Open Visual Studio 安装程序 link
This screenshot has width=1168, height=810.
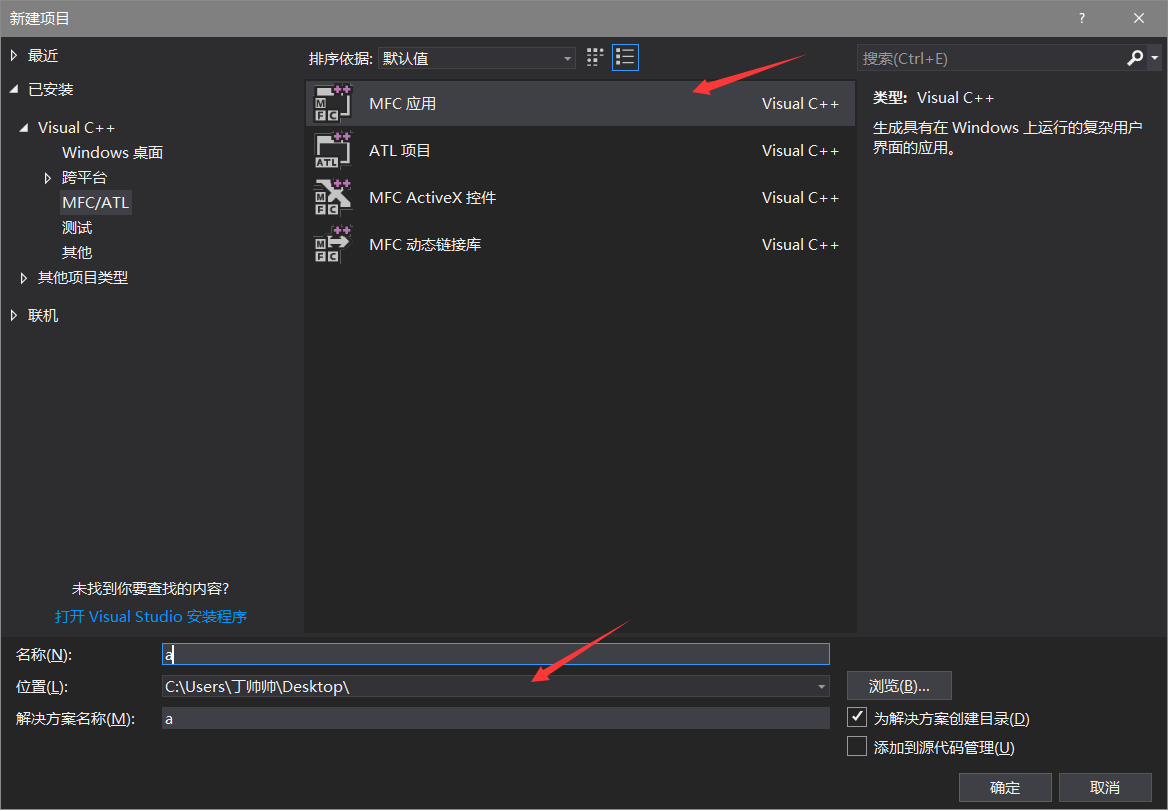pyautogui.click(x=150, y=616)
